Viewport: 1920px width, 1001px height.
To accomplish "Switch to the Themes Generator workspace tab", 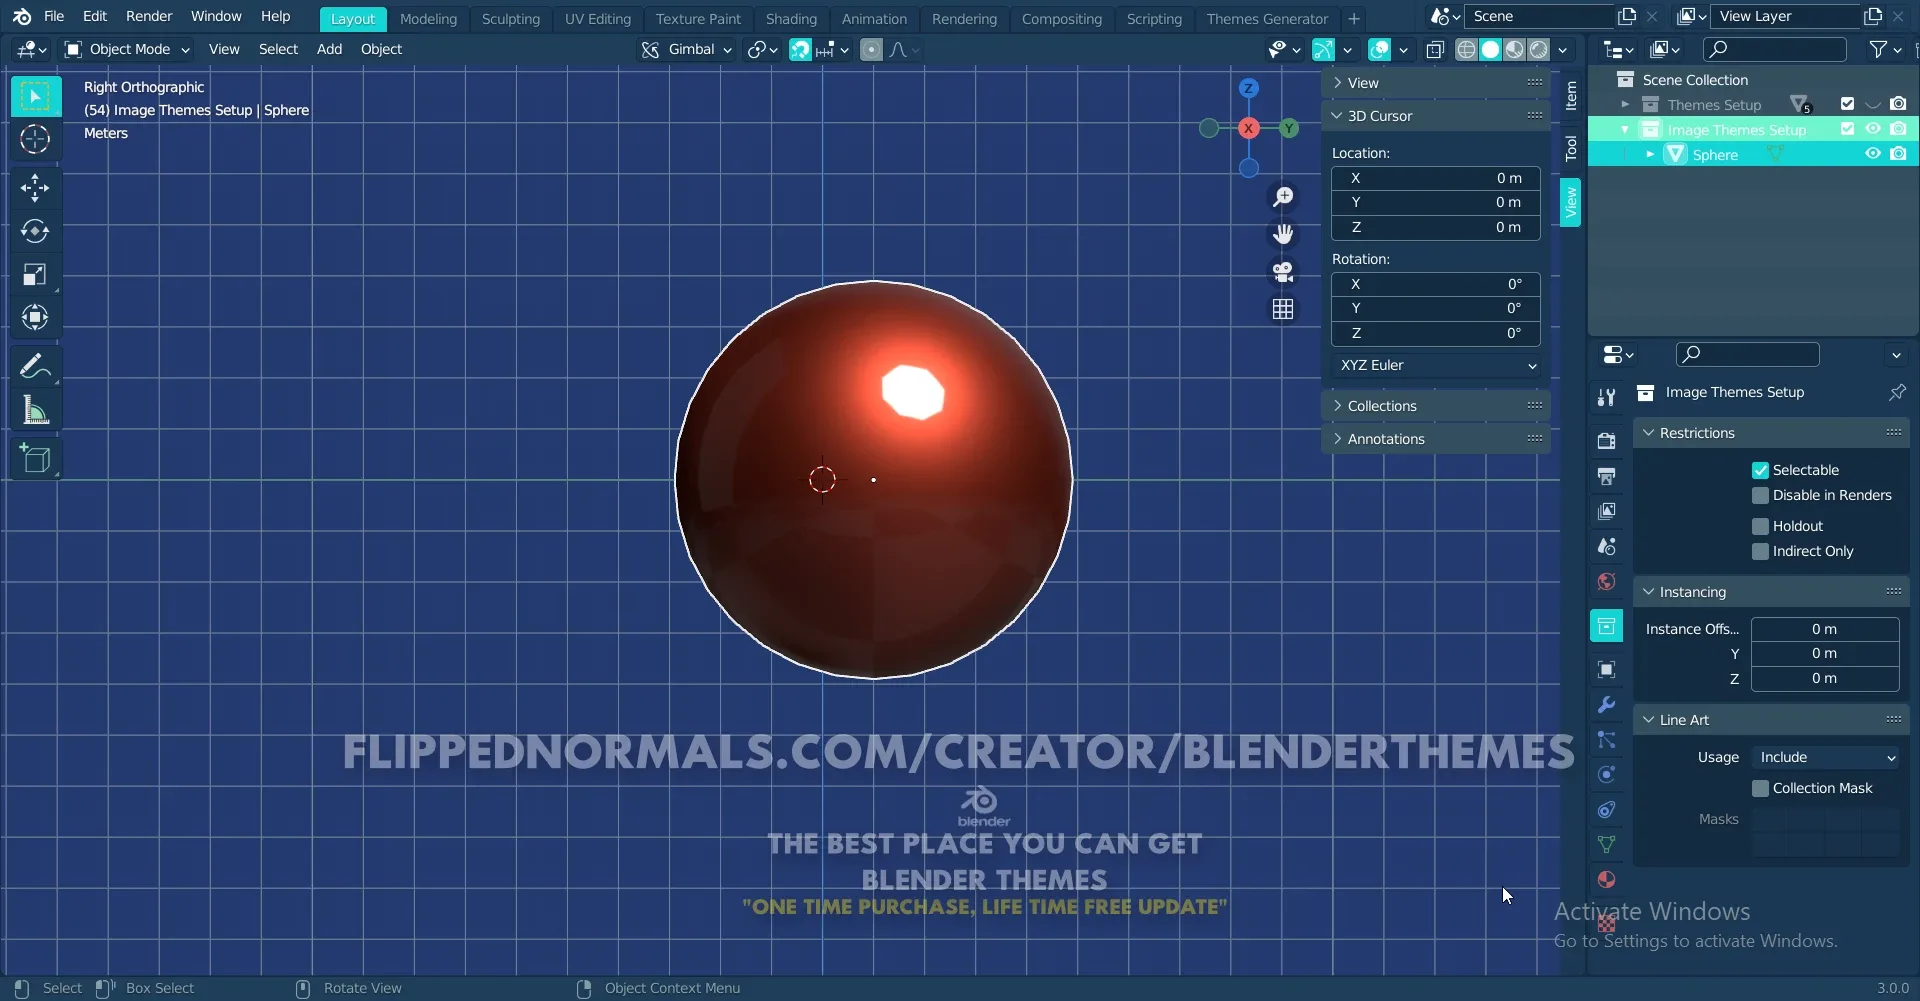I will tap(1267, 18).
